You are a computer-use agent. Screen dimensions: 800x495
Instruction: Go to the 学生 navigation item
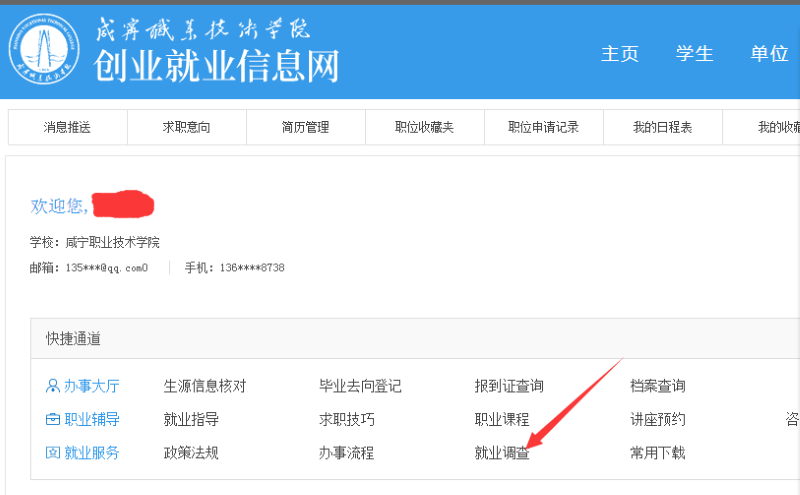pyautogui.click(x=694, y=54)
